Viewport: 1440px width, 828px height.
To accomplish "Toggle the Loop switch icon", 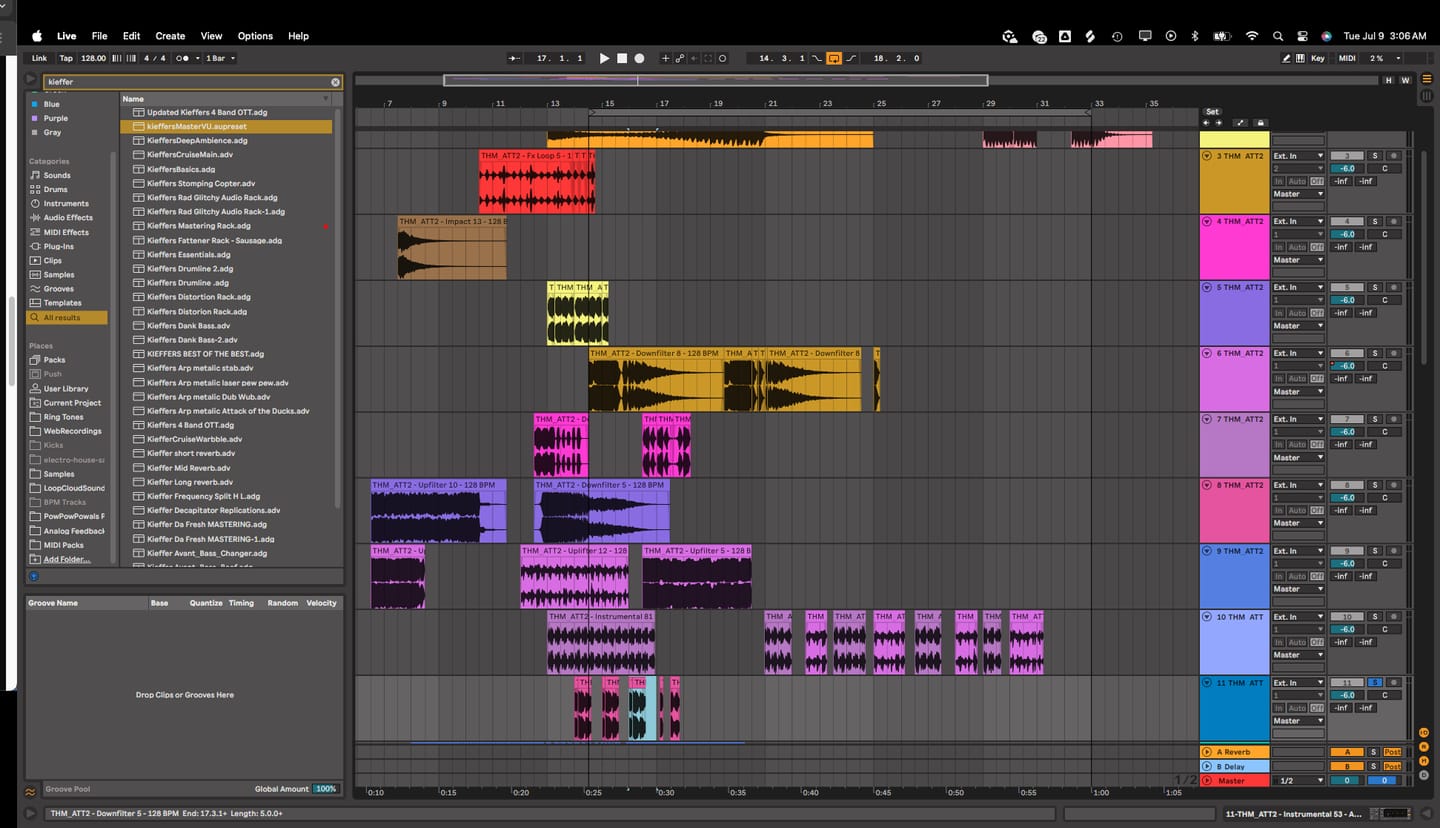I will (x=834, y=59).
